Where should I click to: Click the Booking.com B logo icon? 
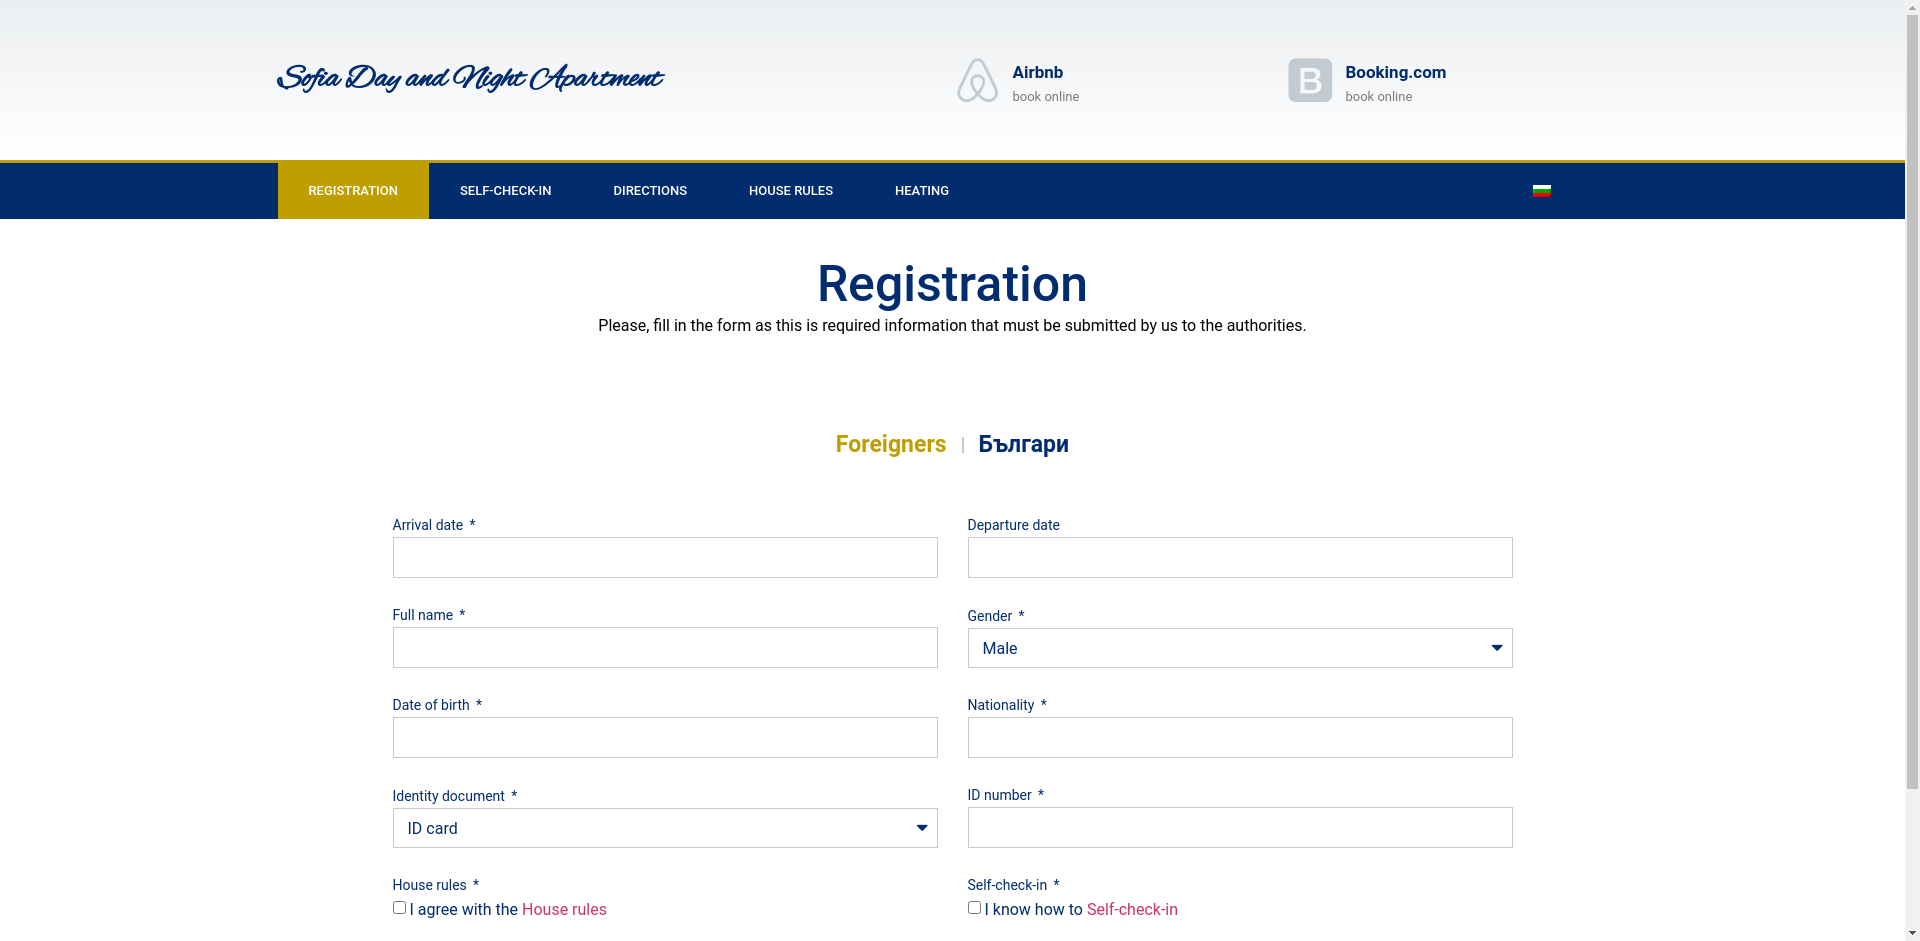[1309, 80]
